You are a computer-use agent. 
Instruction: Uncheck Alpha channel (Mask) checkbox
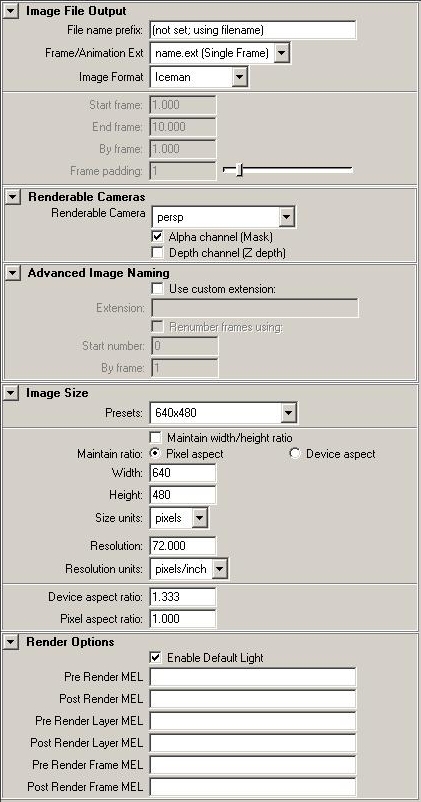(158, 237)
